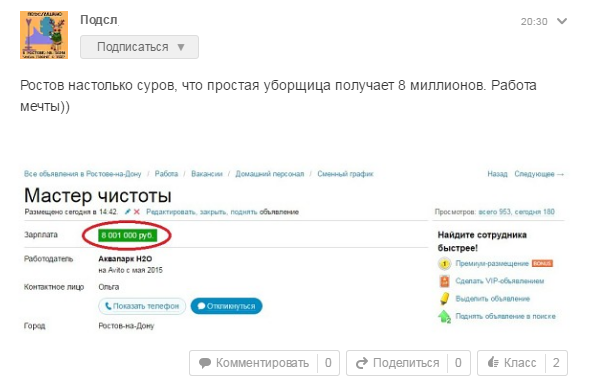The image size is (593, 388).
Task: Click the Поделиться share button
Action: click(x=408, y=363)
